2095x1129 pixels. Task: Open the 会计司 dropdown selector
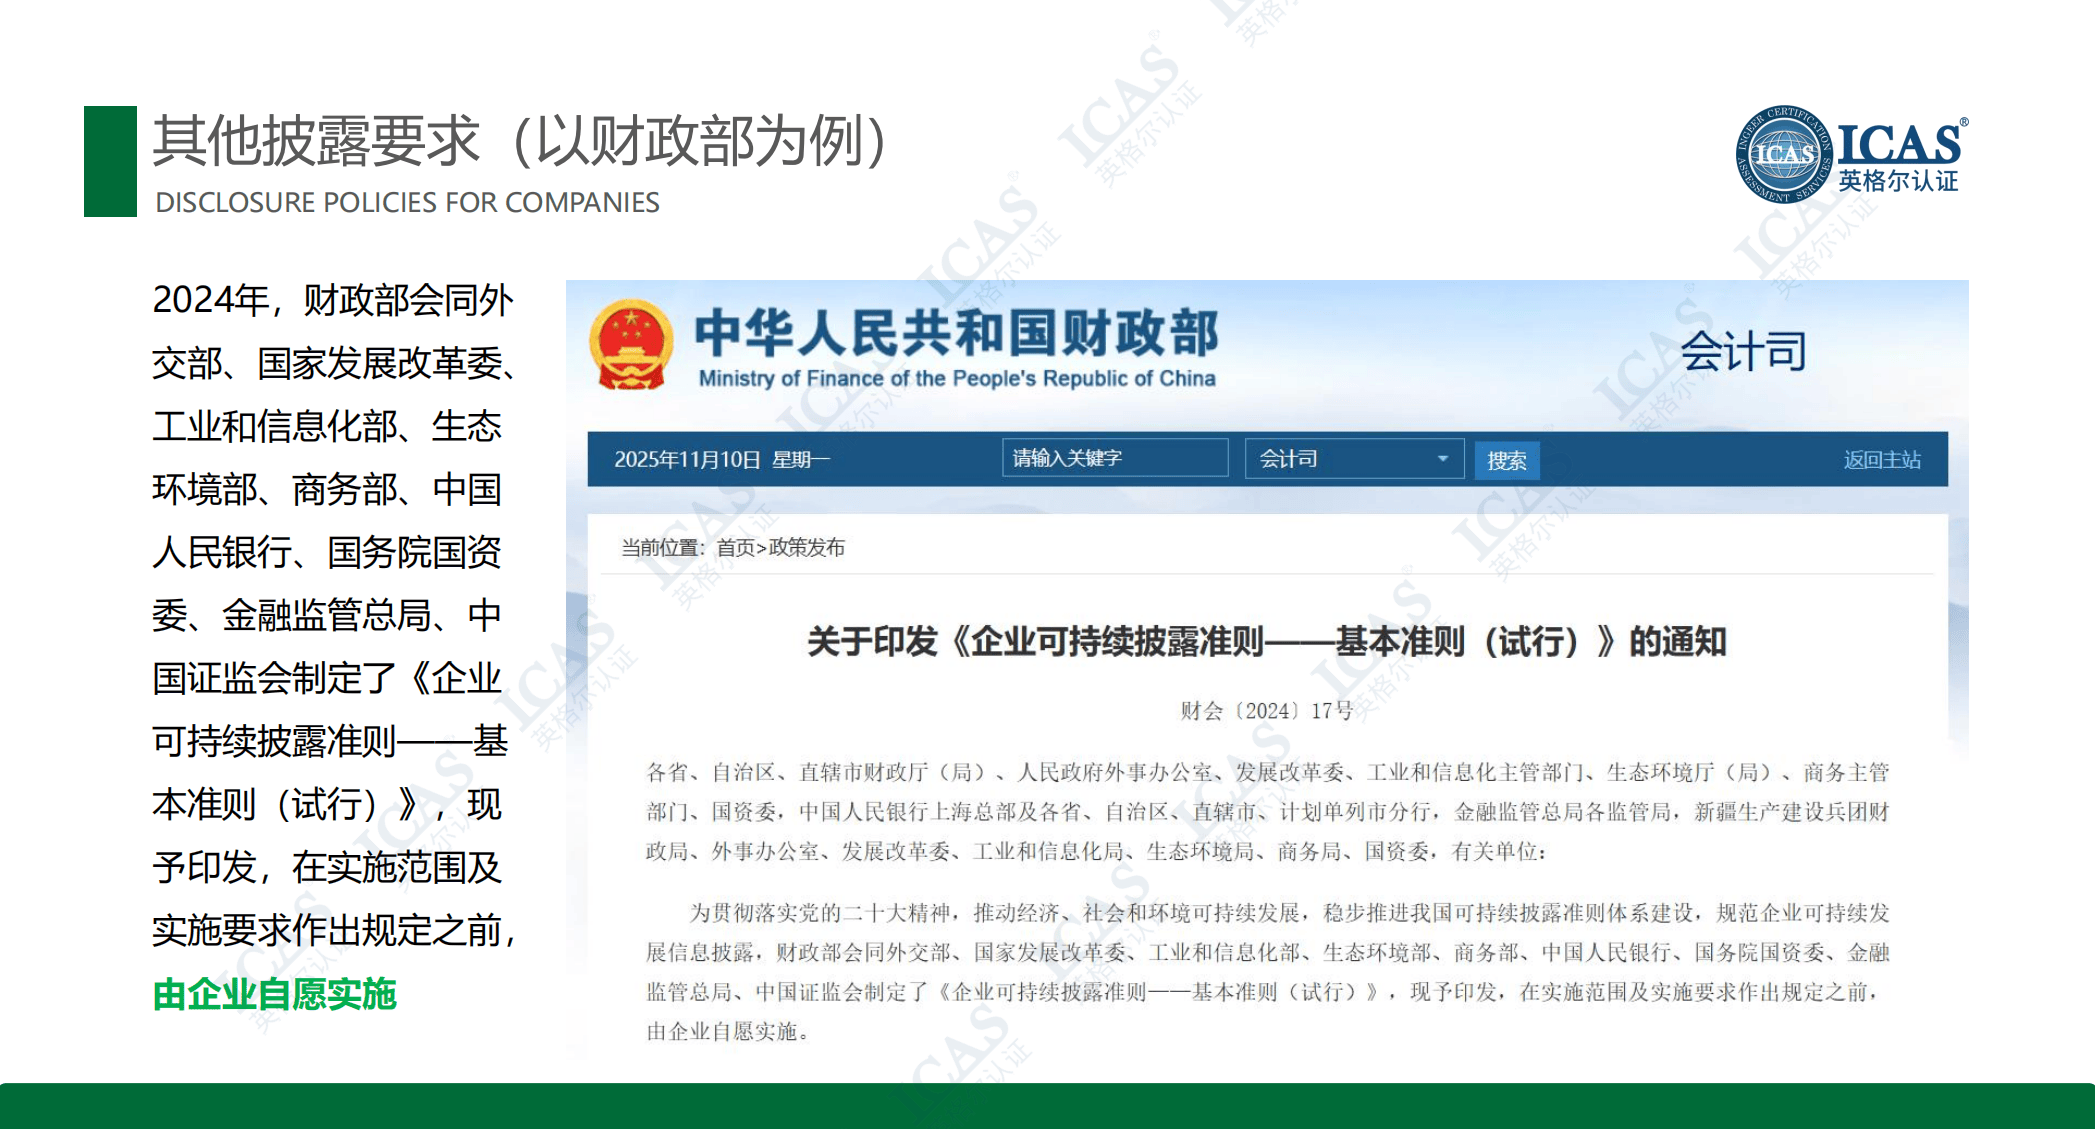1354,458
